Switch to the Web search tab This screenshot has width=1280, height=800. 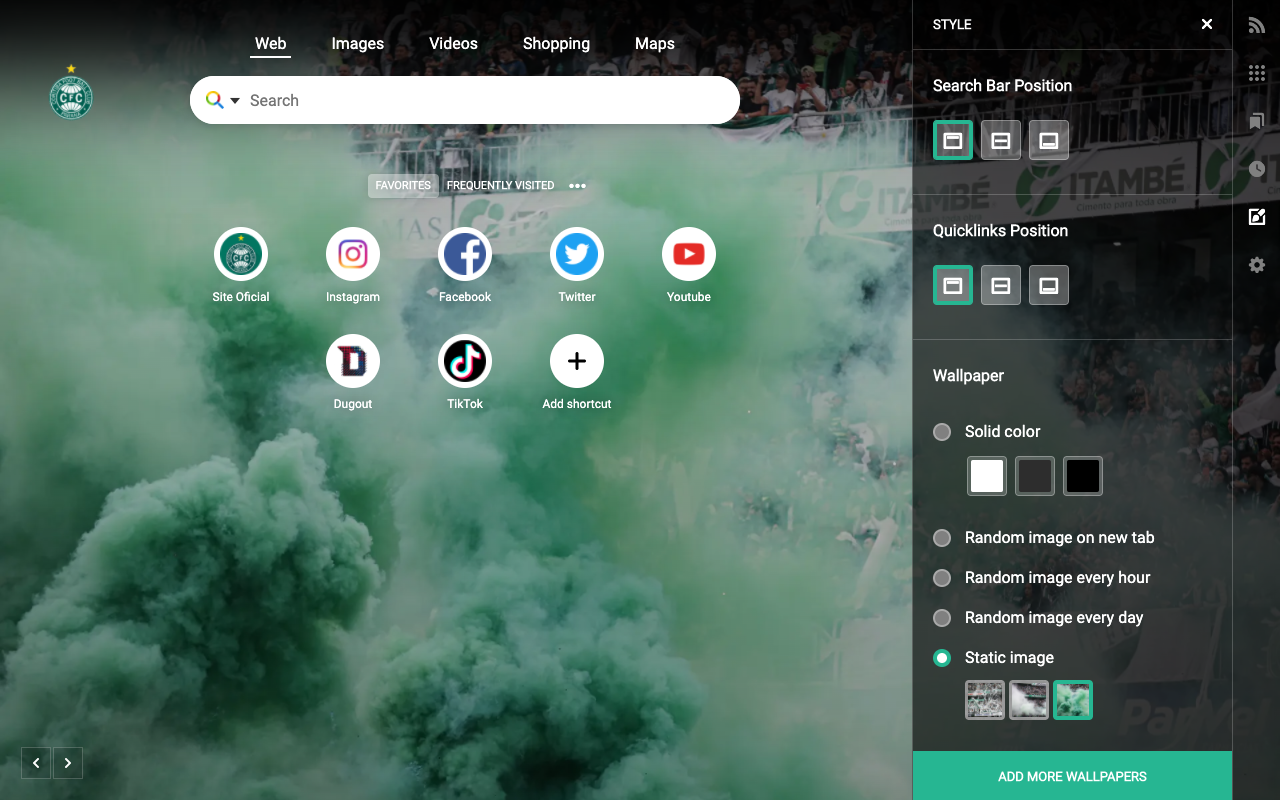click(271, 44)
